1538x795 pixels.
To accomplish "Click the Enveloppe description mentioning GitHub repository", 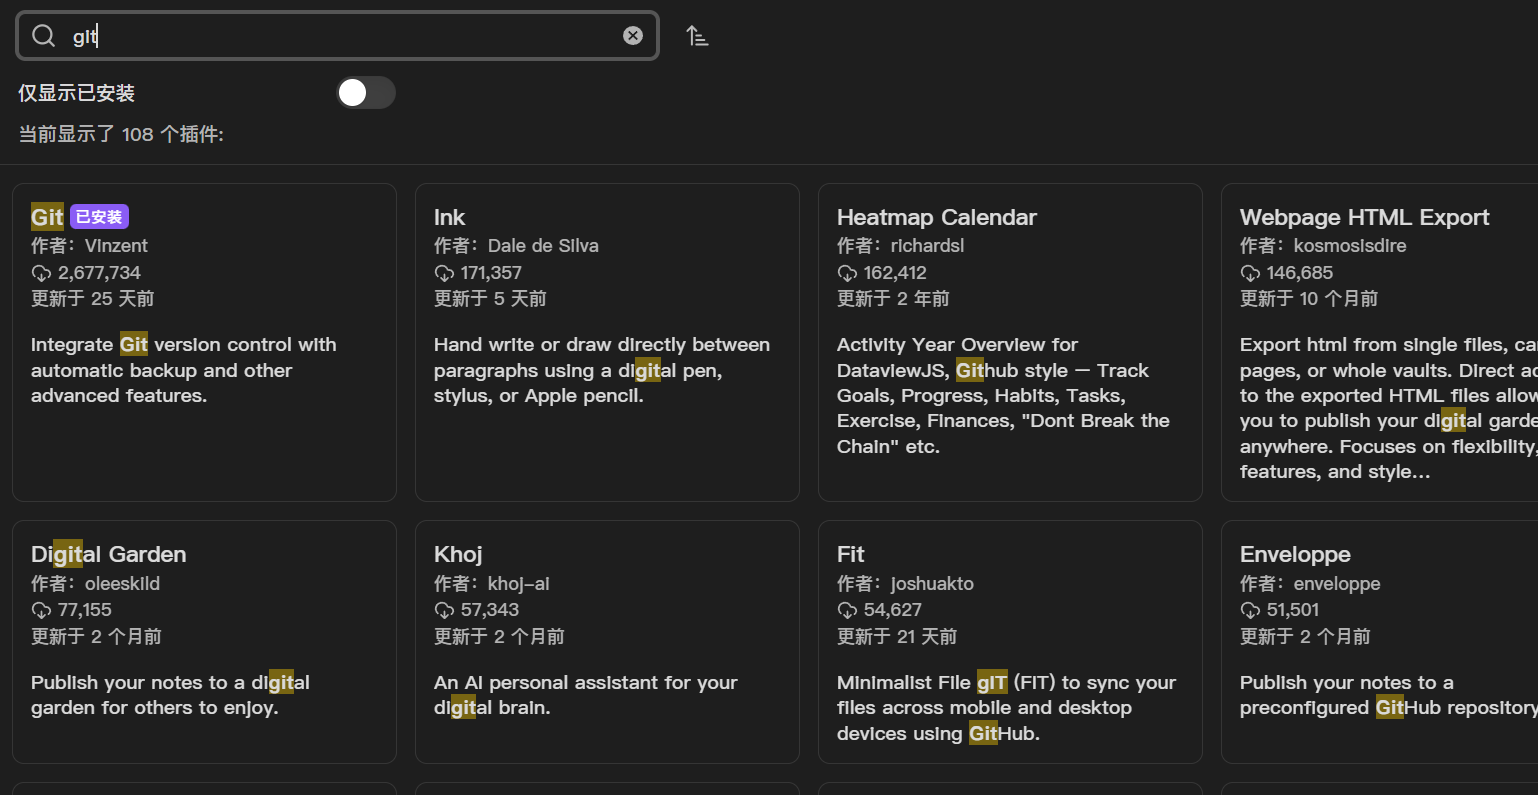I will [1389, 695].
